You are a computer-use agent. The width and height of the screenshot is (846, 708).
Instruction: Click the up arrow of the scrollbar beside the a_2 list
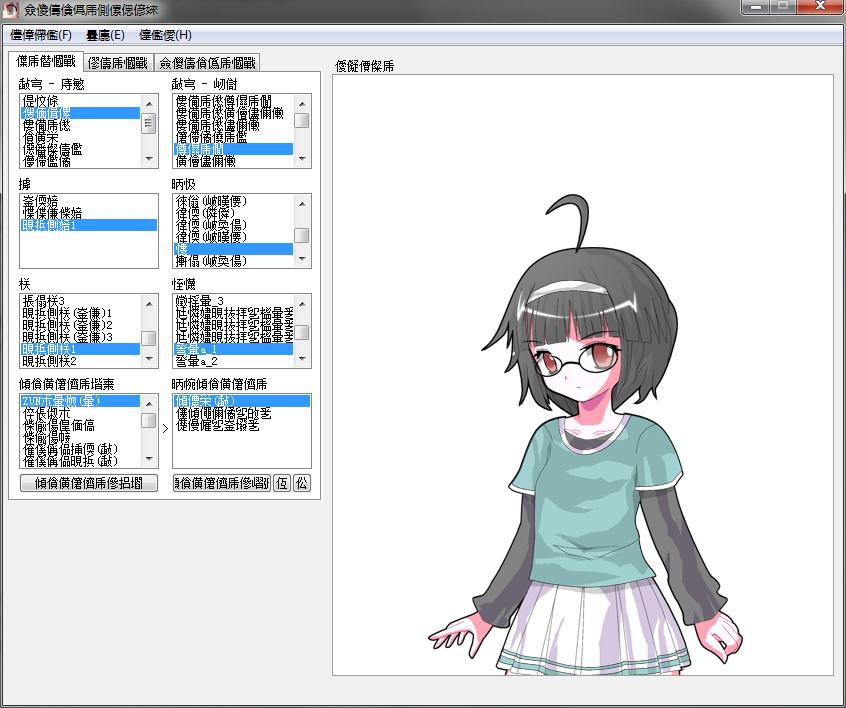[301, 302]
